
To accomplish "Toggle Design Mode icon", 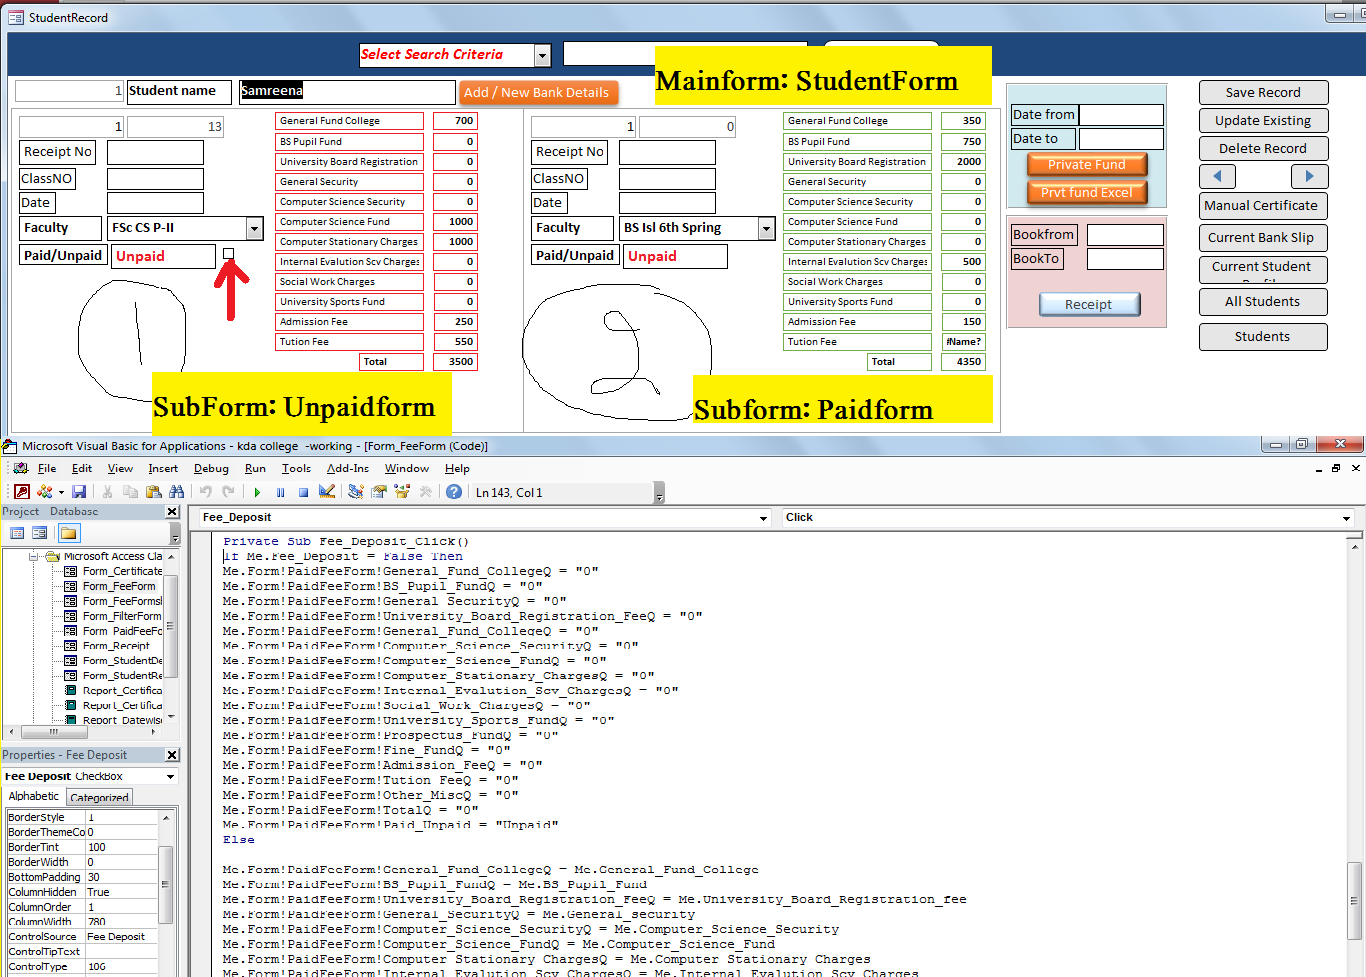I will click(327, 492).
